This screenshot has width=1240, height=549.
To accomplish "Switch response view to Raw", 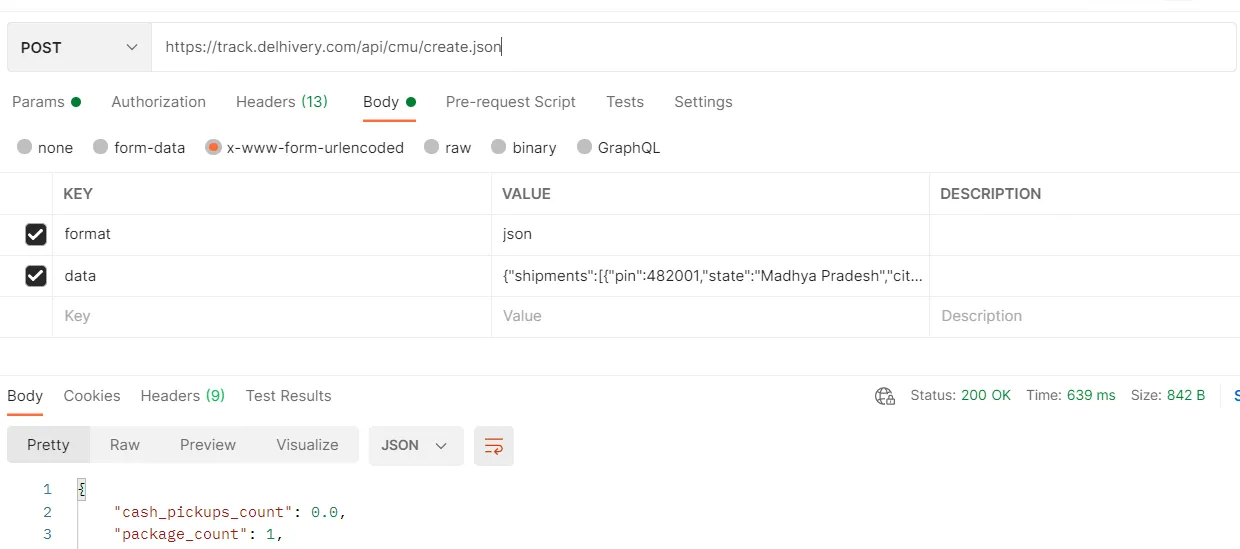I will pyautogui.click(x=125, y=445).
